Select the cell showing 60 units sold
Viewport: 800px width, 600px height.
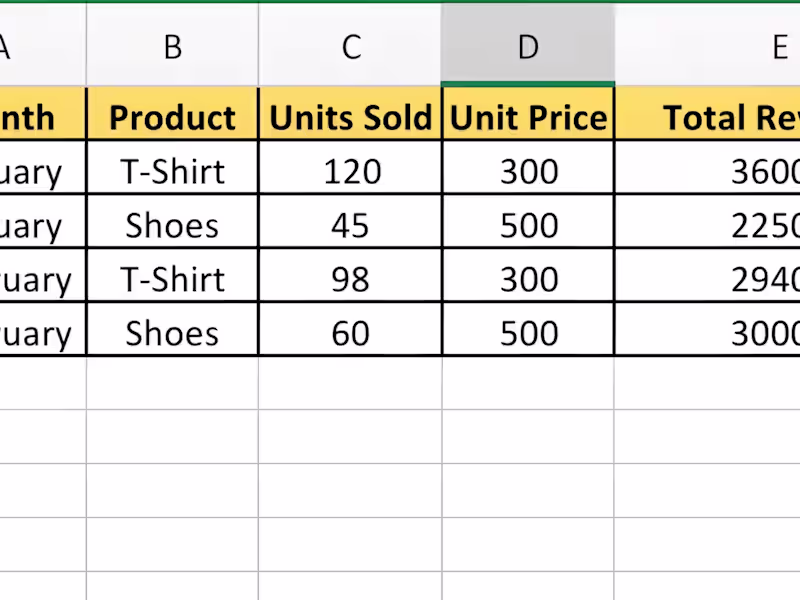point(350,333)
